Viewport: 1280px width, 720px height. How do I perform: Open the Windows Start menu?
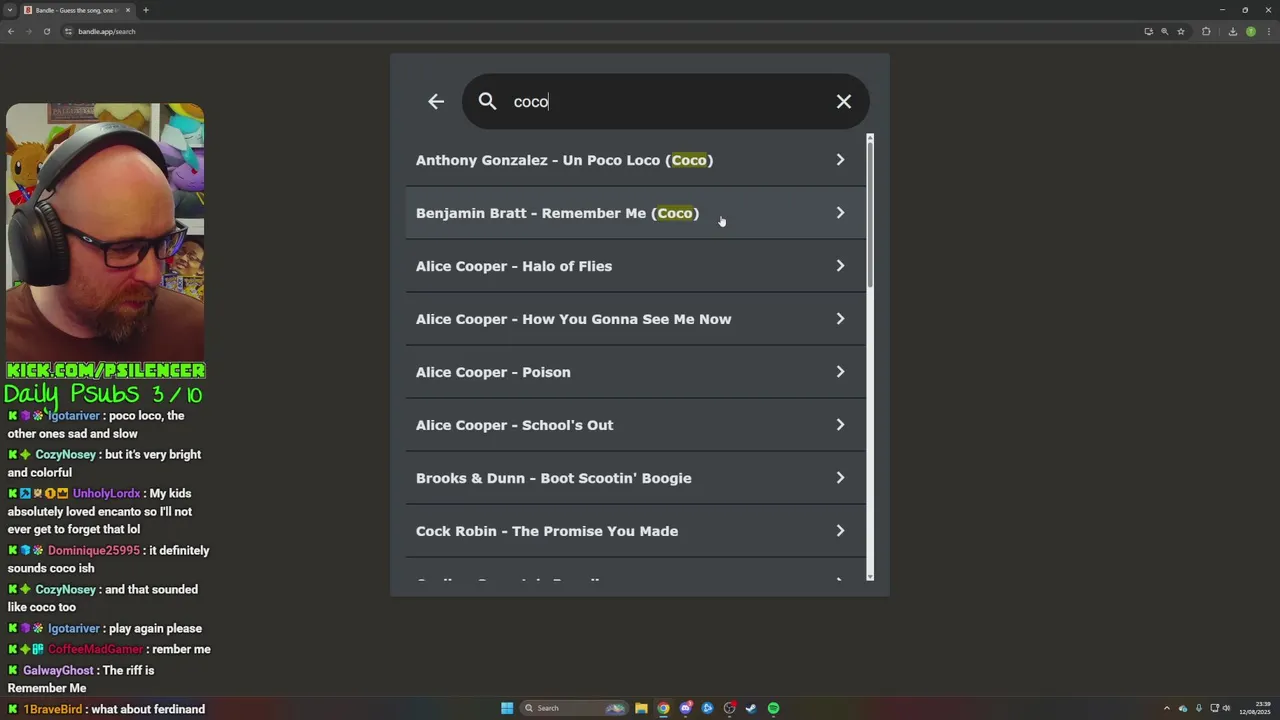(x=507, y=708)
